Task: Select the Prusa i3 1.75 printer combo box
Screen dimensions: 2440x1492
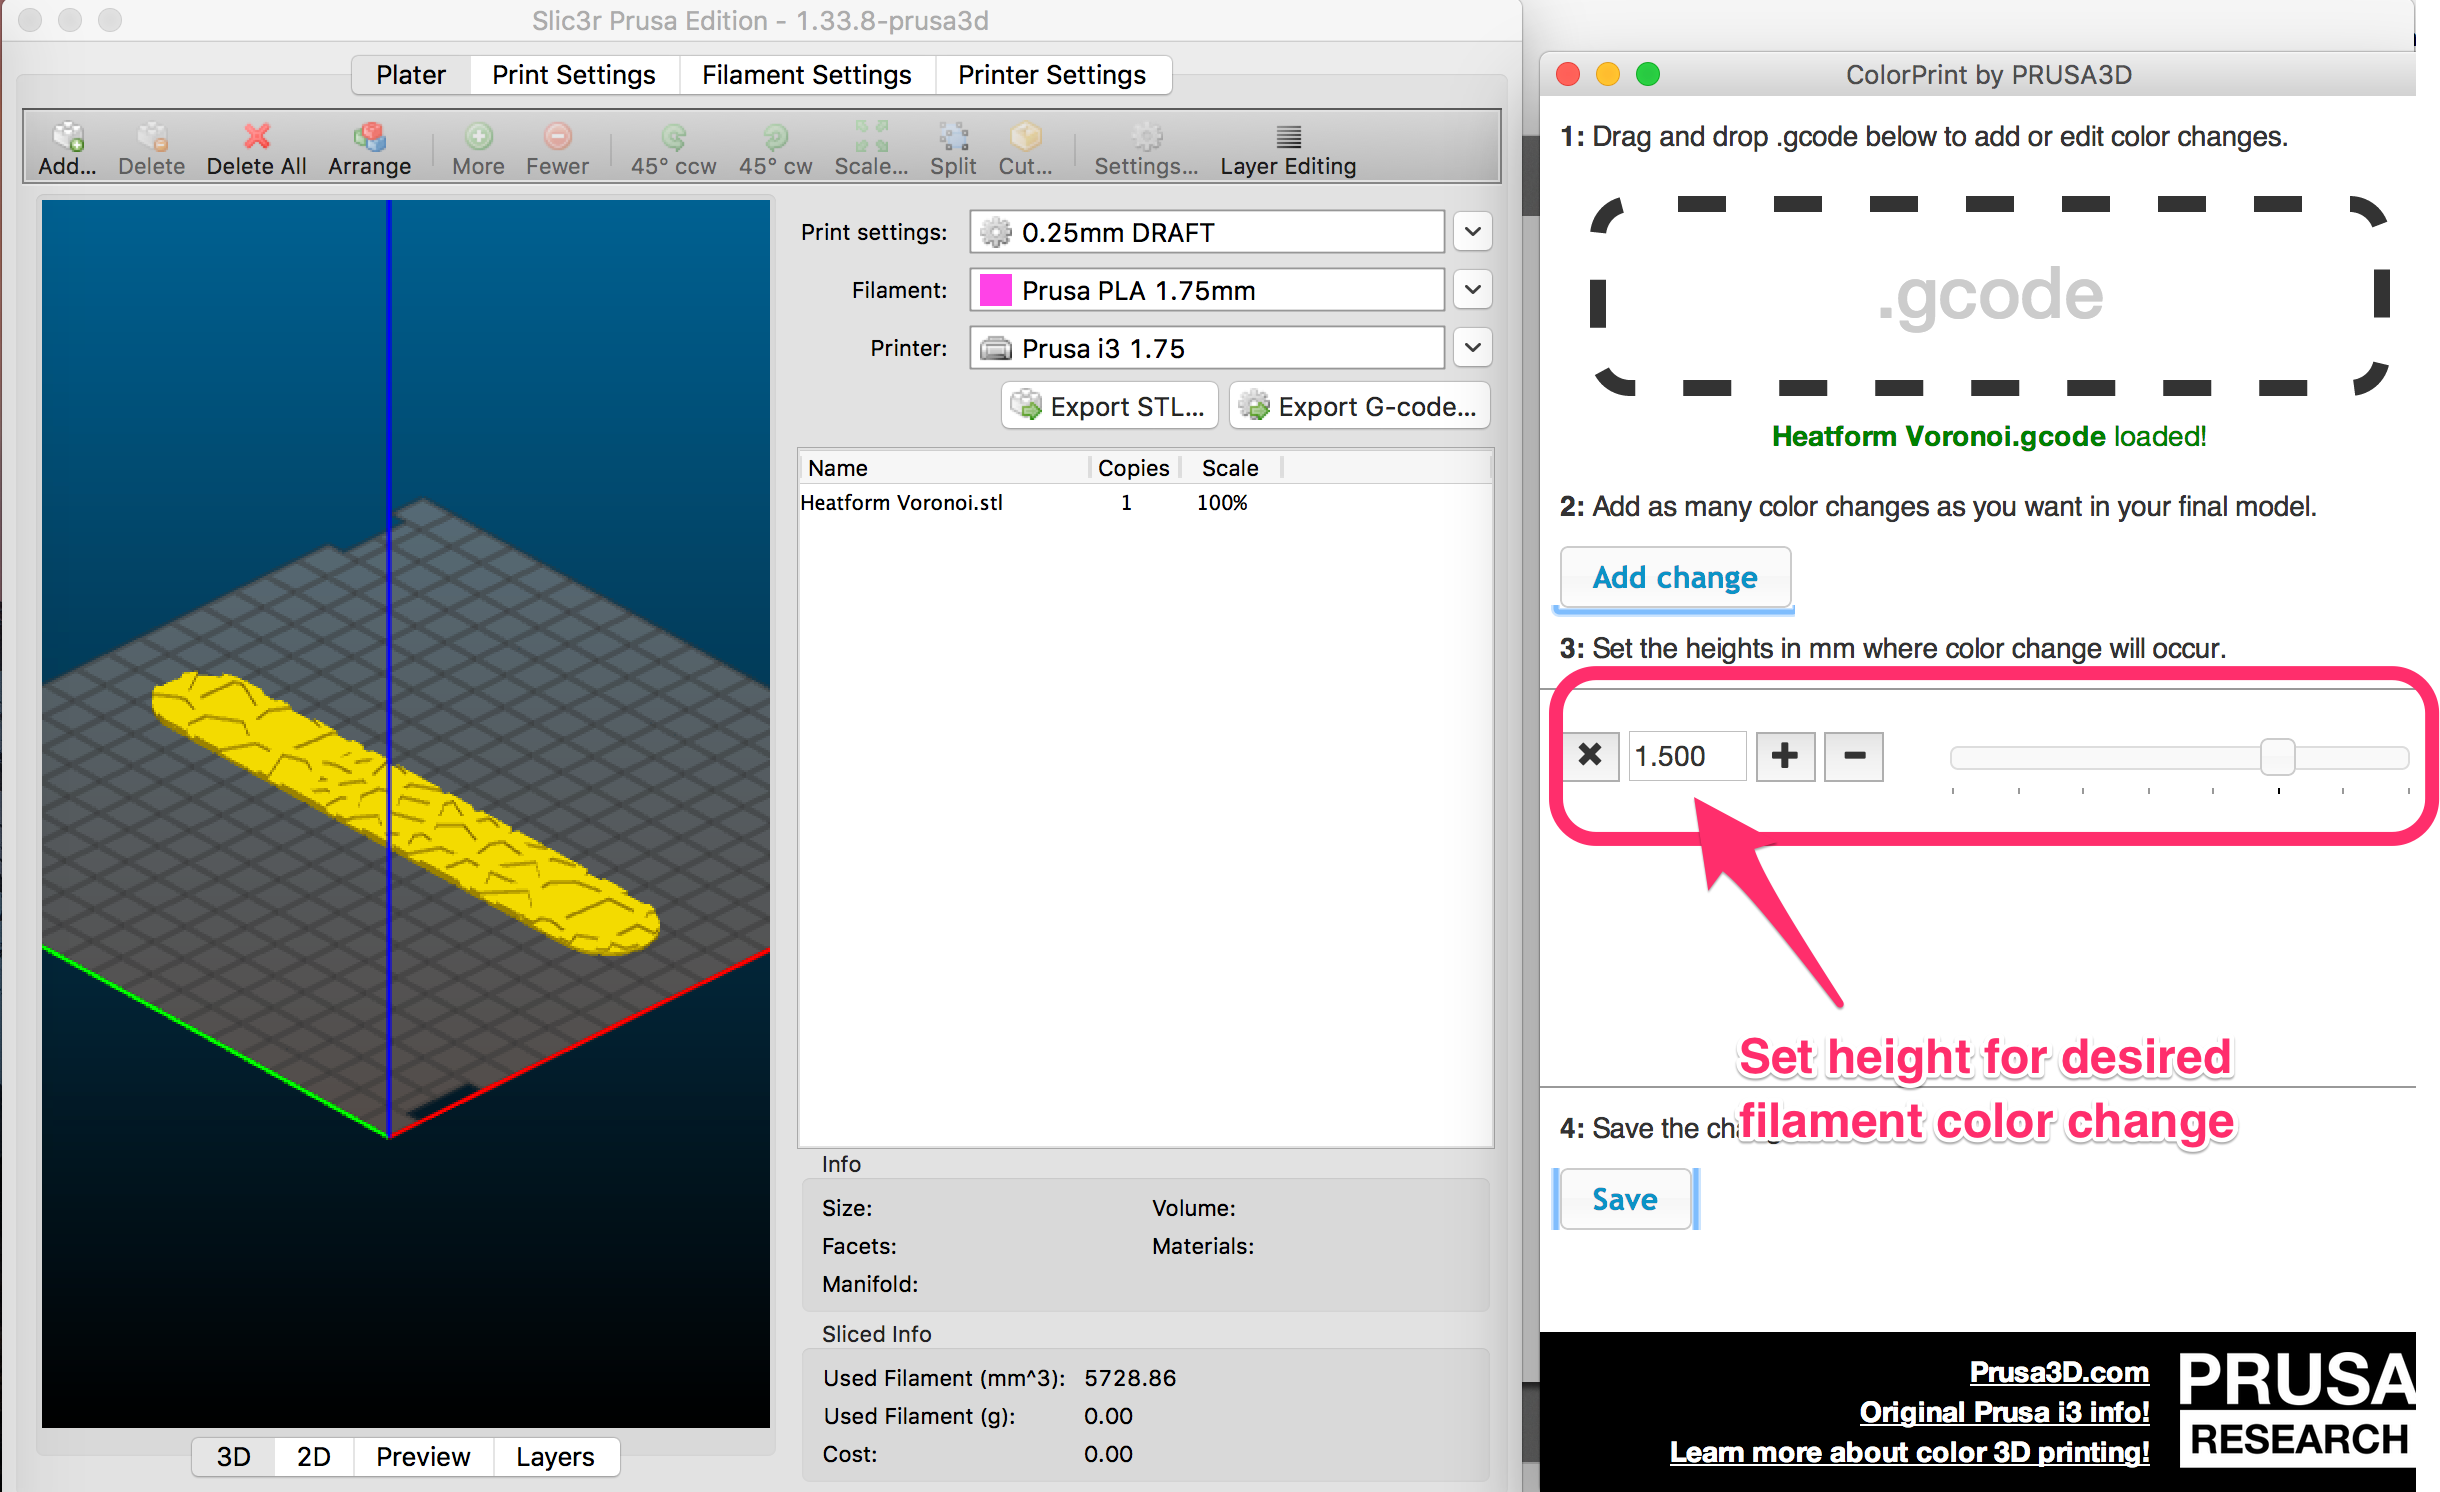Action: 1207,348
